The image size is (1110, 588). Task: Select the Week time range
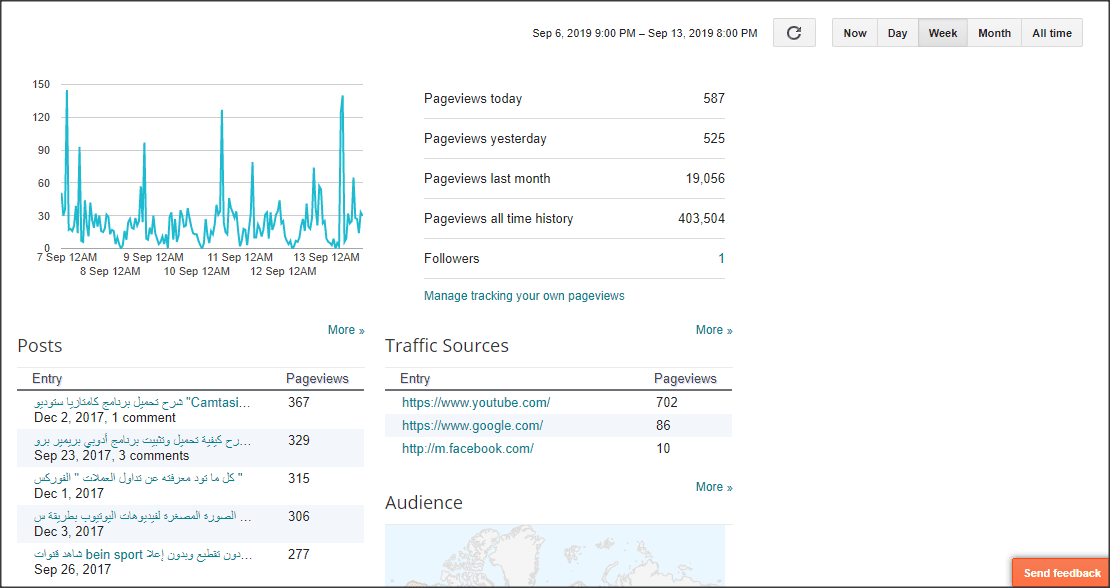pos(943,33)
